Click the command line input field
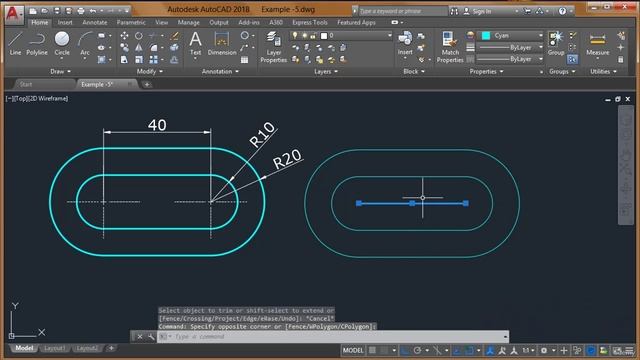This screenshot has width=640, height=360. 333,337
